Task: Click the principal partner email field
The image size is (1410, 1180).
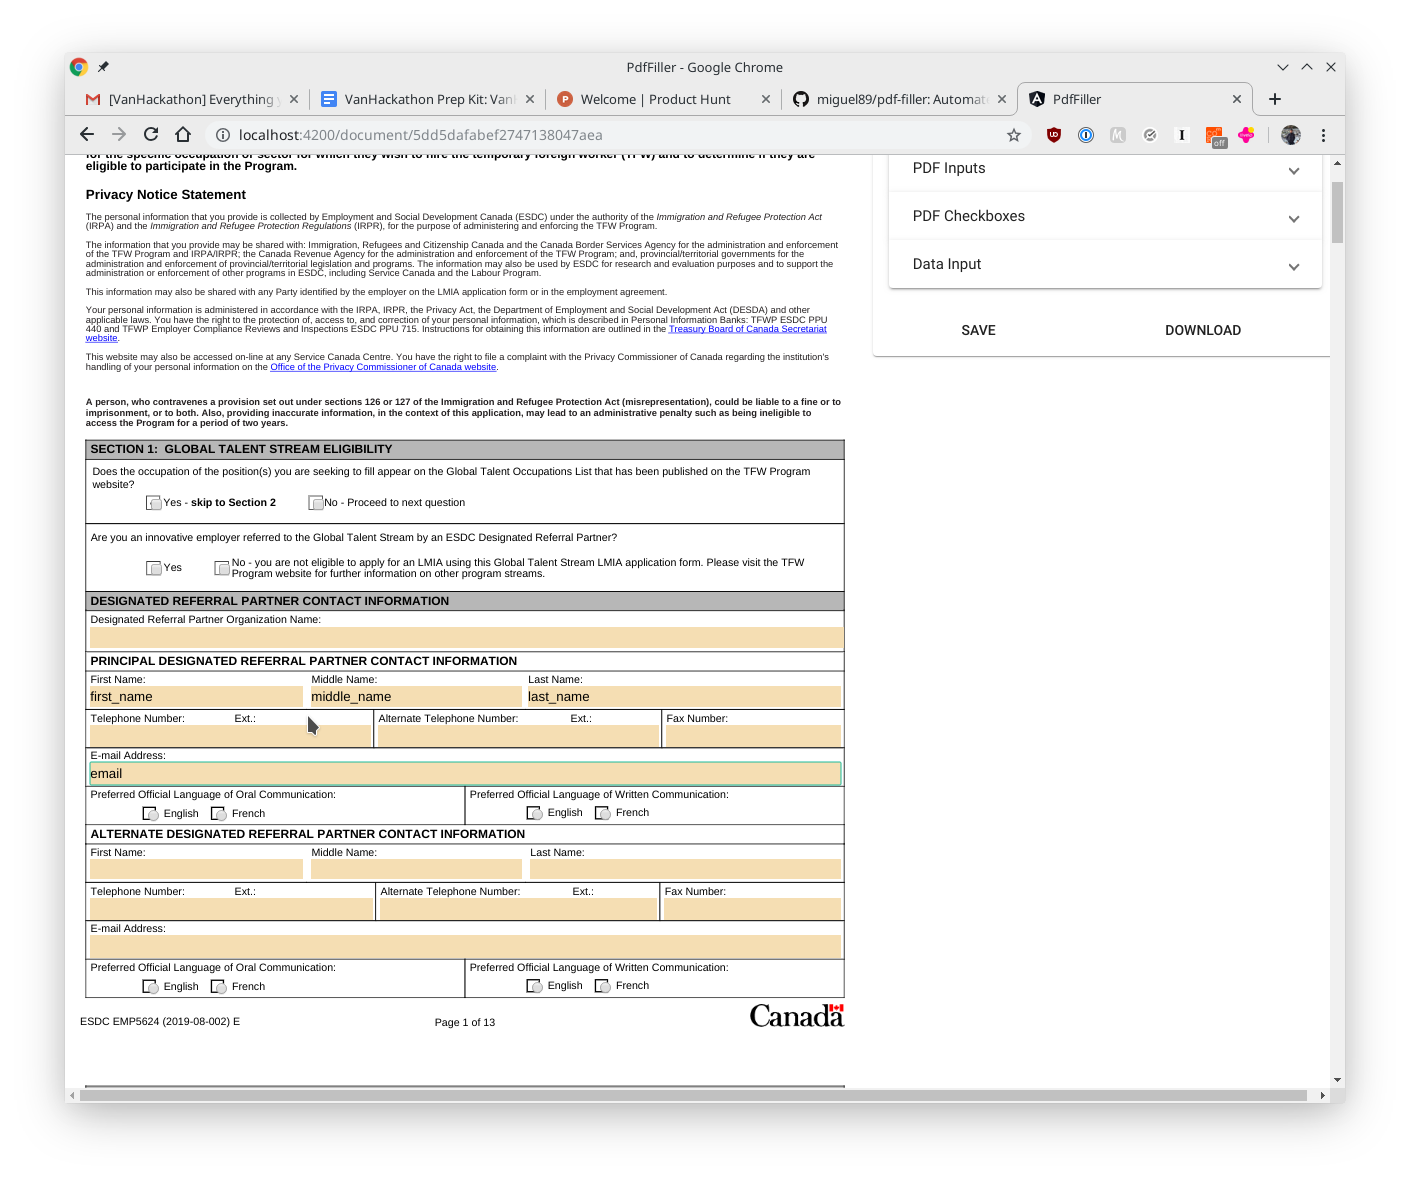Action: pos(465,774)
